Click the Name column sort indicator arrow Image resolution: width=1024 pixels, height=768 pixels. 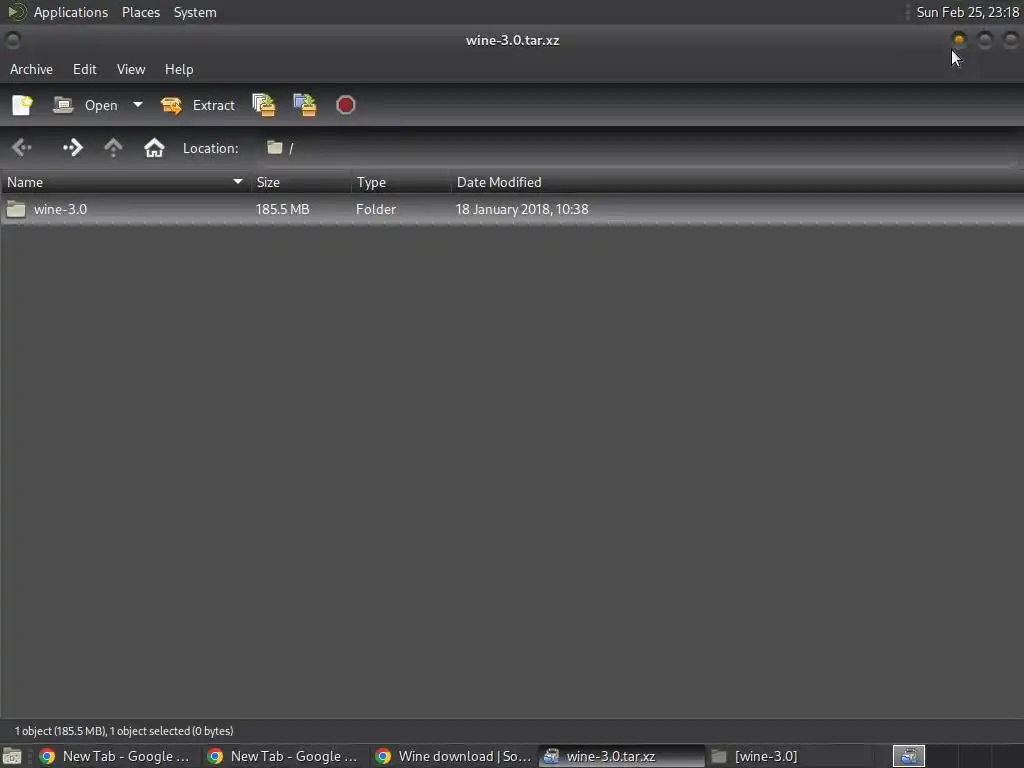(x=238, y=182)
